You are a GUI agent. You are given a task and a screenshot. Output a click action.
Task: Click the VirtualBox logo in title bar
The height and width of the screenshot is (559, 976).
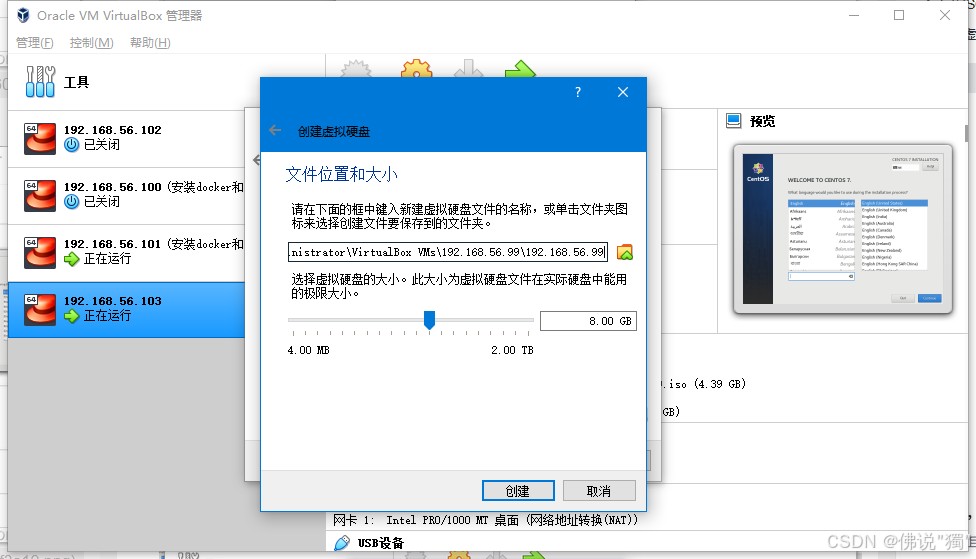pos(23,15)
